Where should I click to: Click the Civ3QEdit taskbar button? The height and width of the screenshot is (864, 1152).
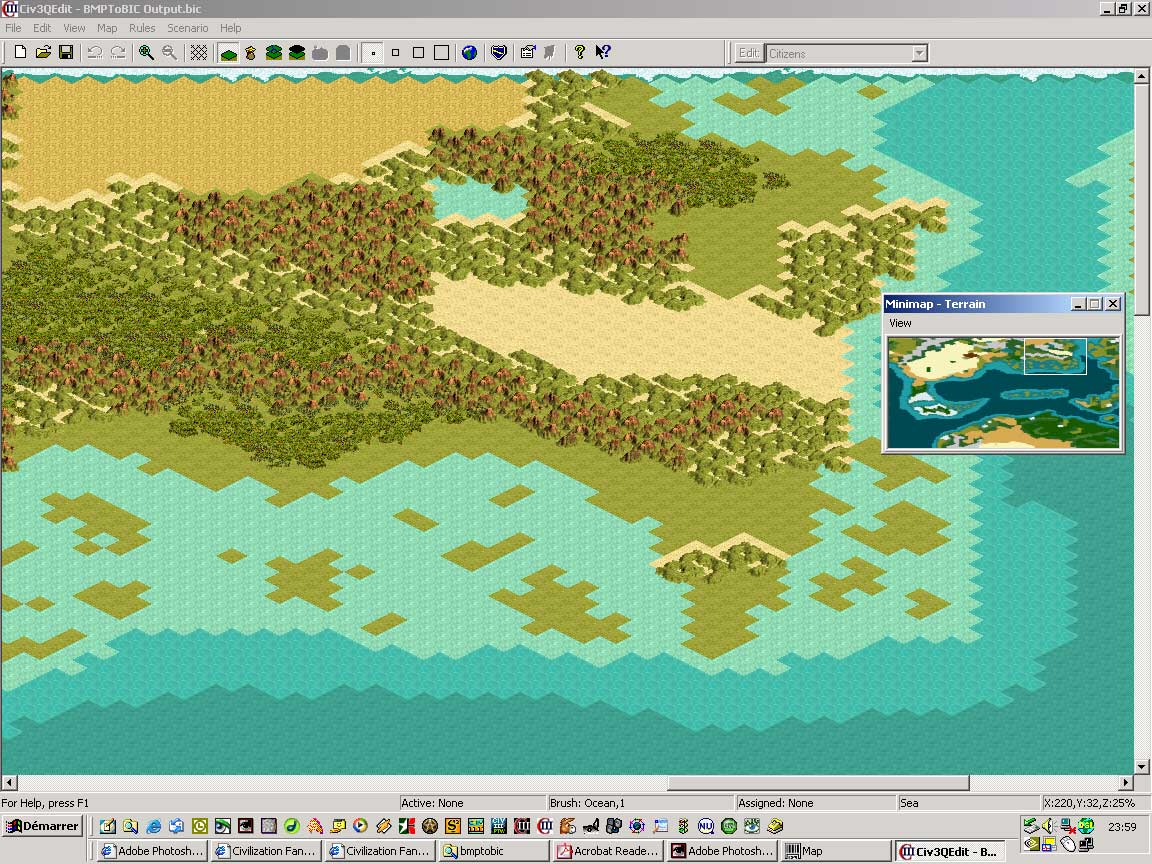click(951, 852)
